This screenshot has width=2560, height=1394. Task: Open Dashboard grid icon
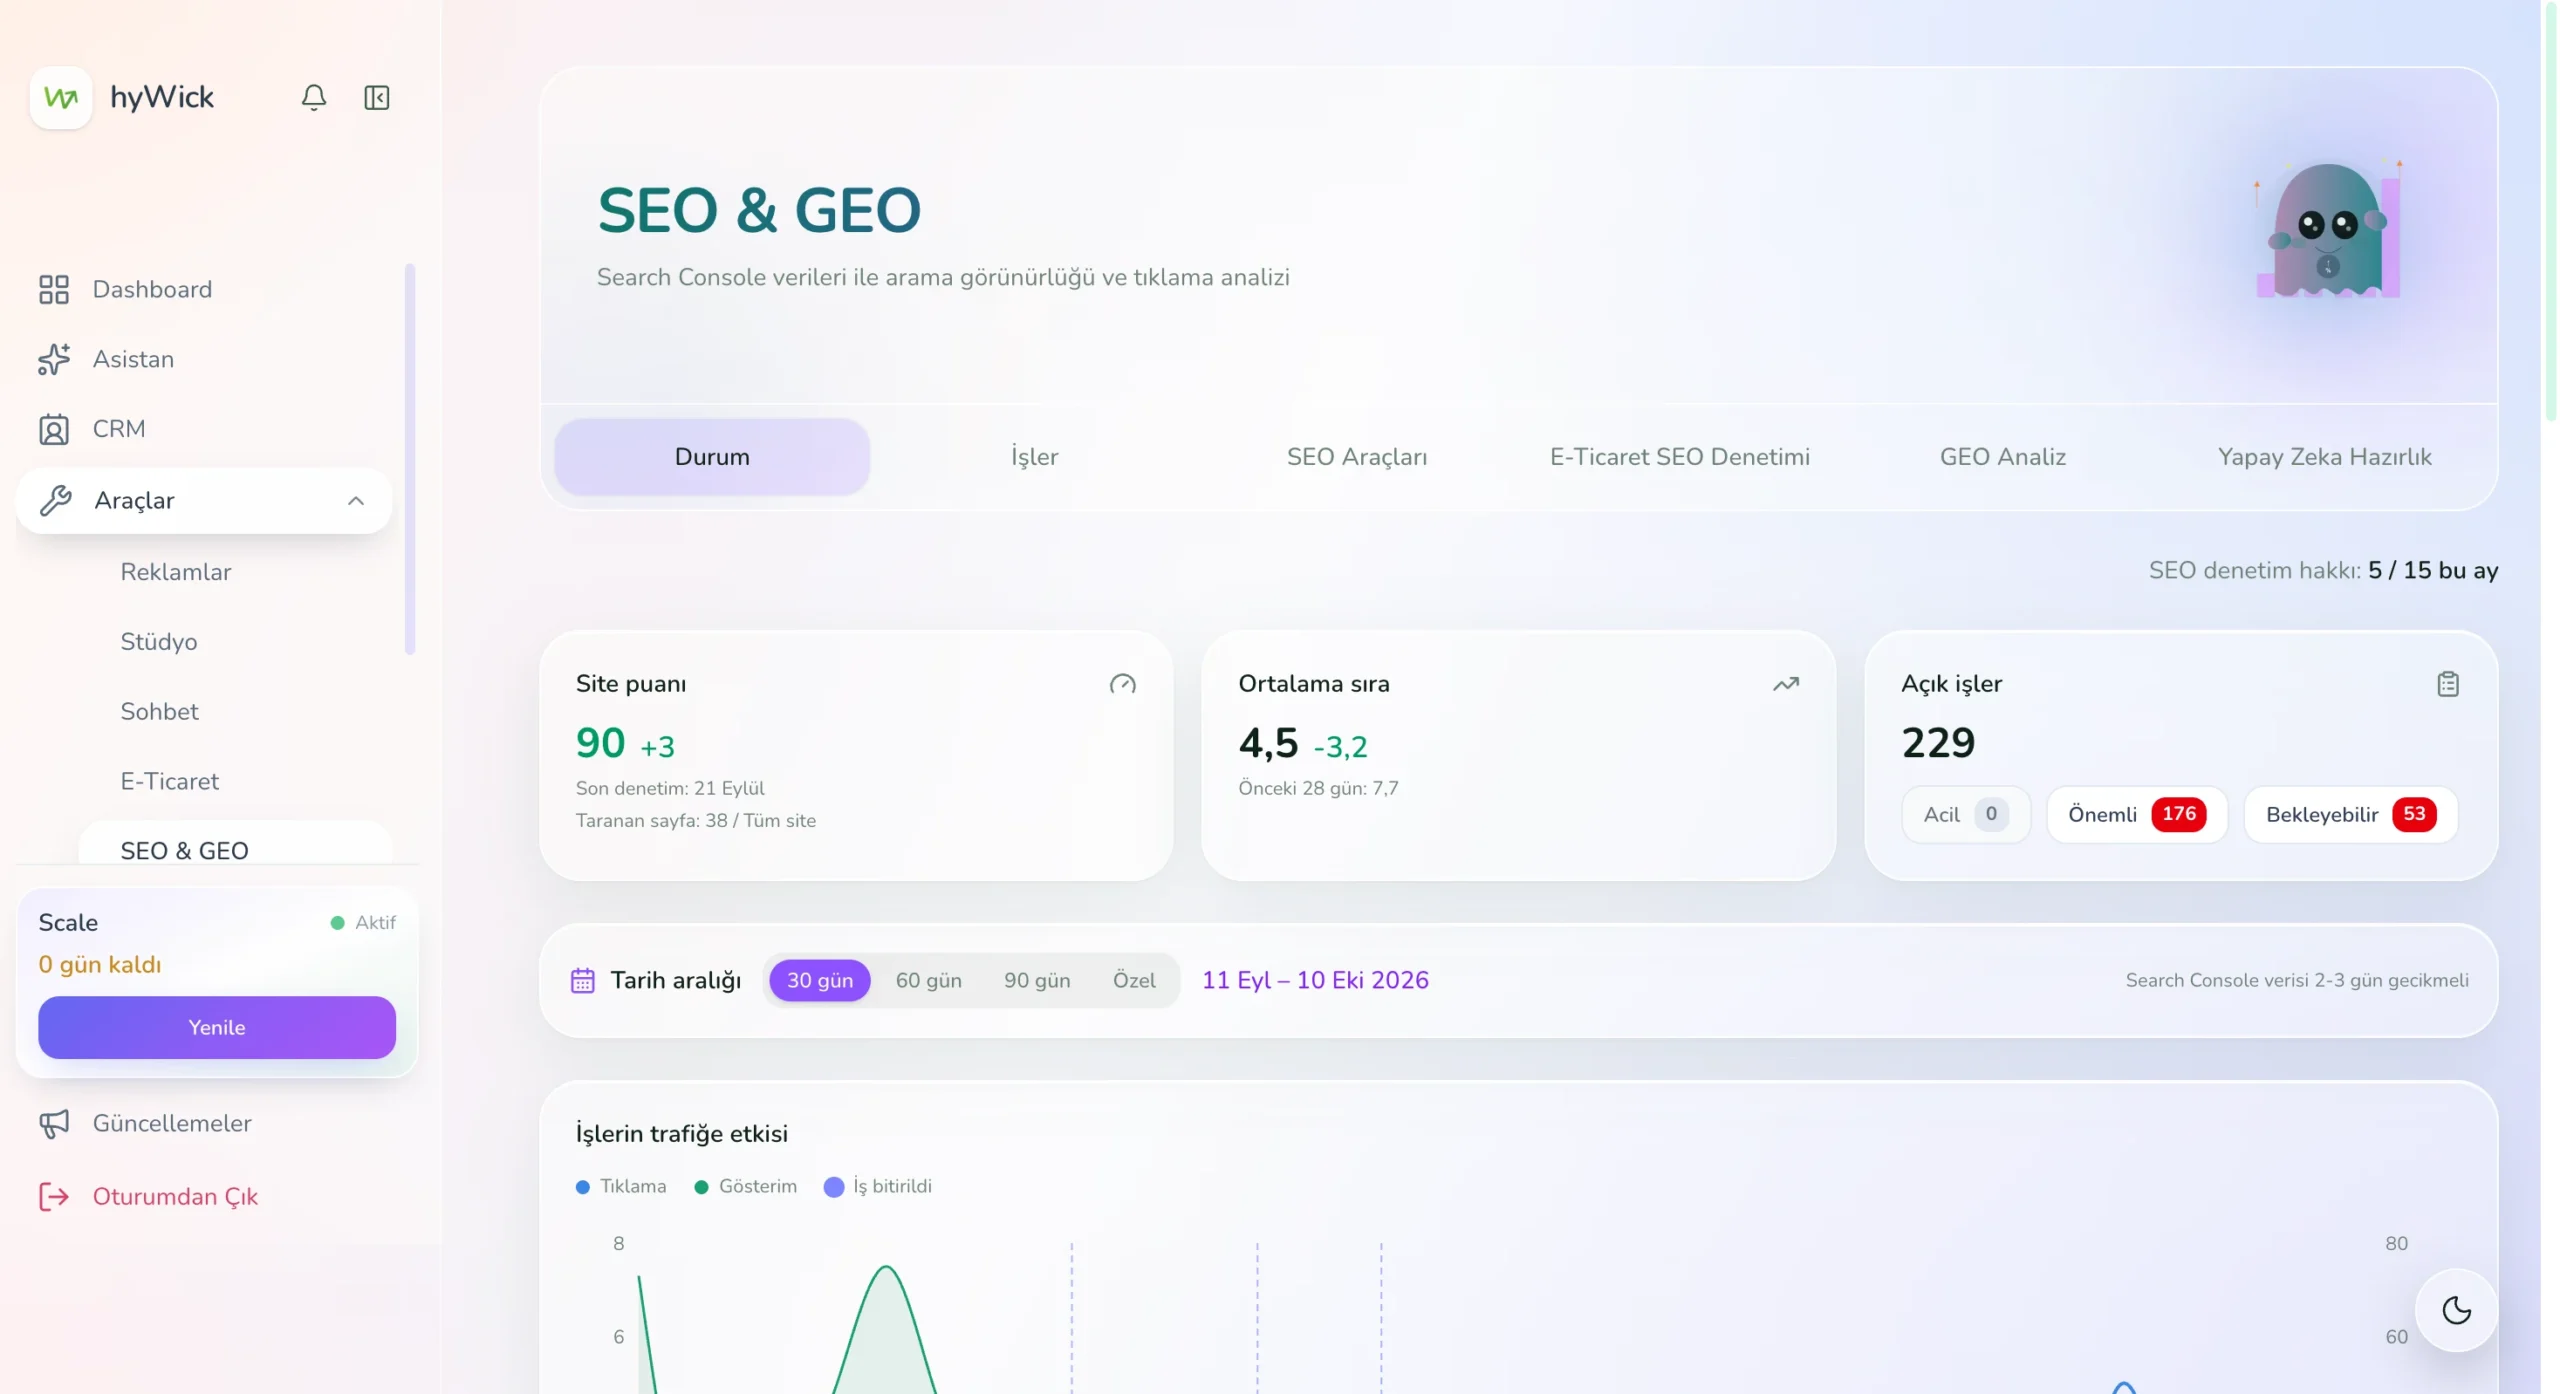tap(54, 290)
